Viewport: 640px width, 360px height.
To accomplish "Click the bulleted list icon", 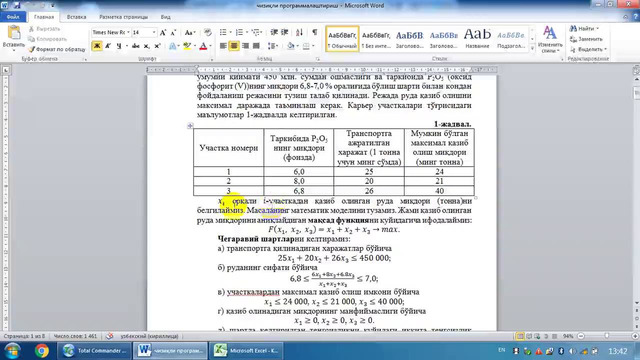I will [223, 32].
